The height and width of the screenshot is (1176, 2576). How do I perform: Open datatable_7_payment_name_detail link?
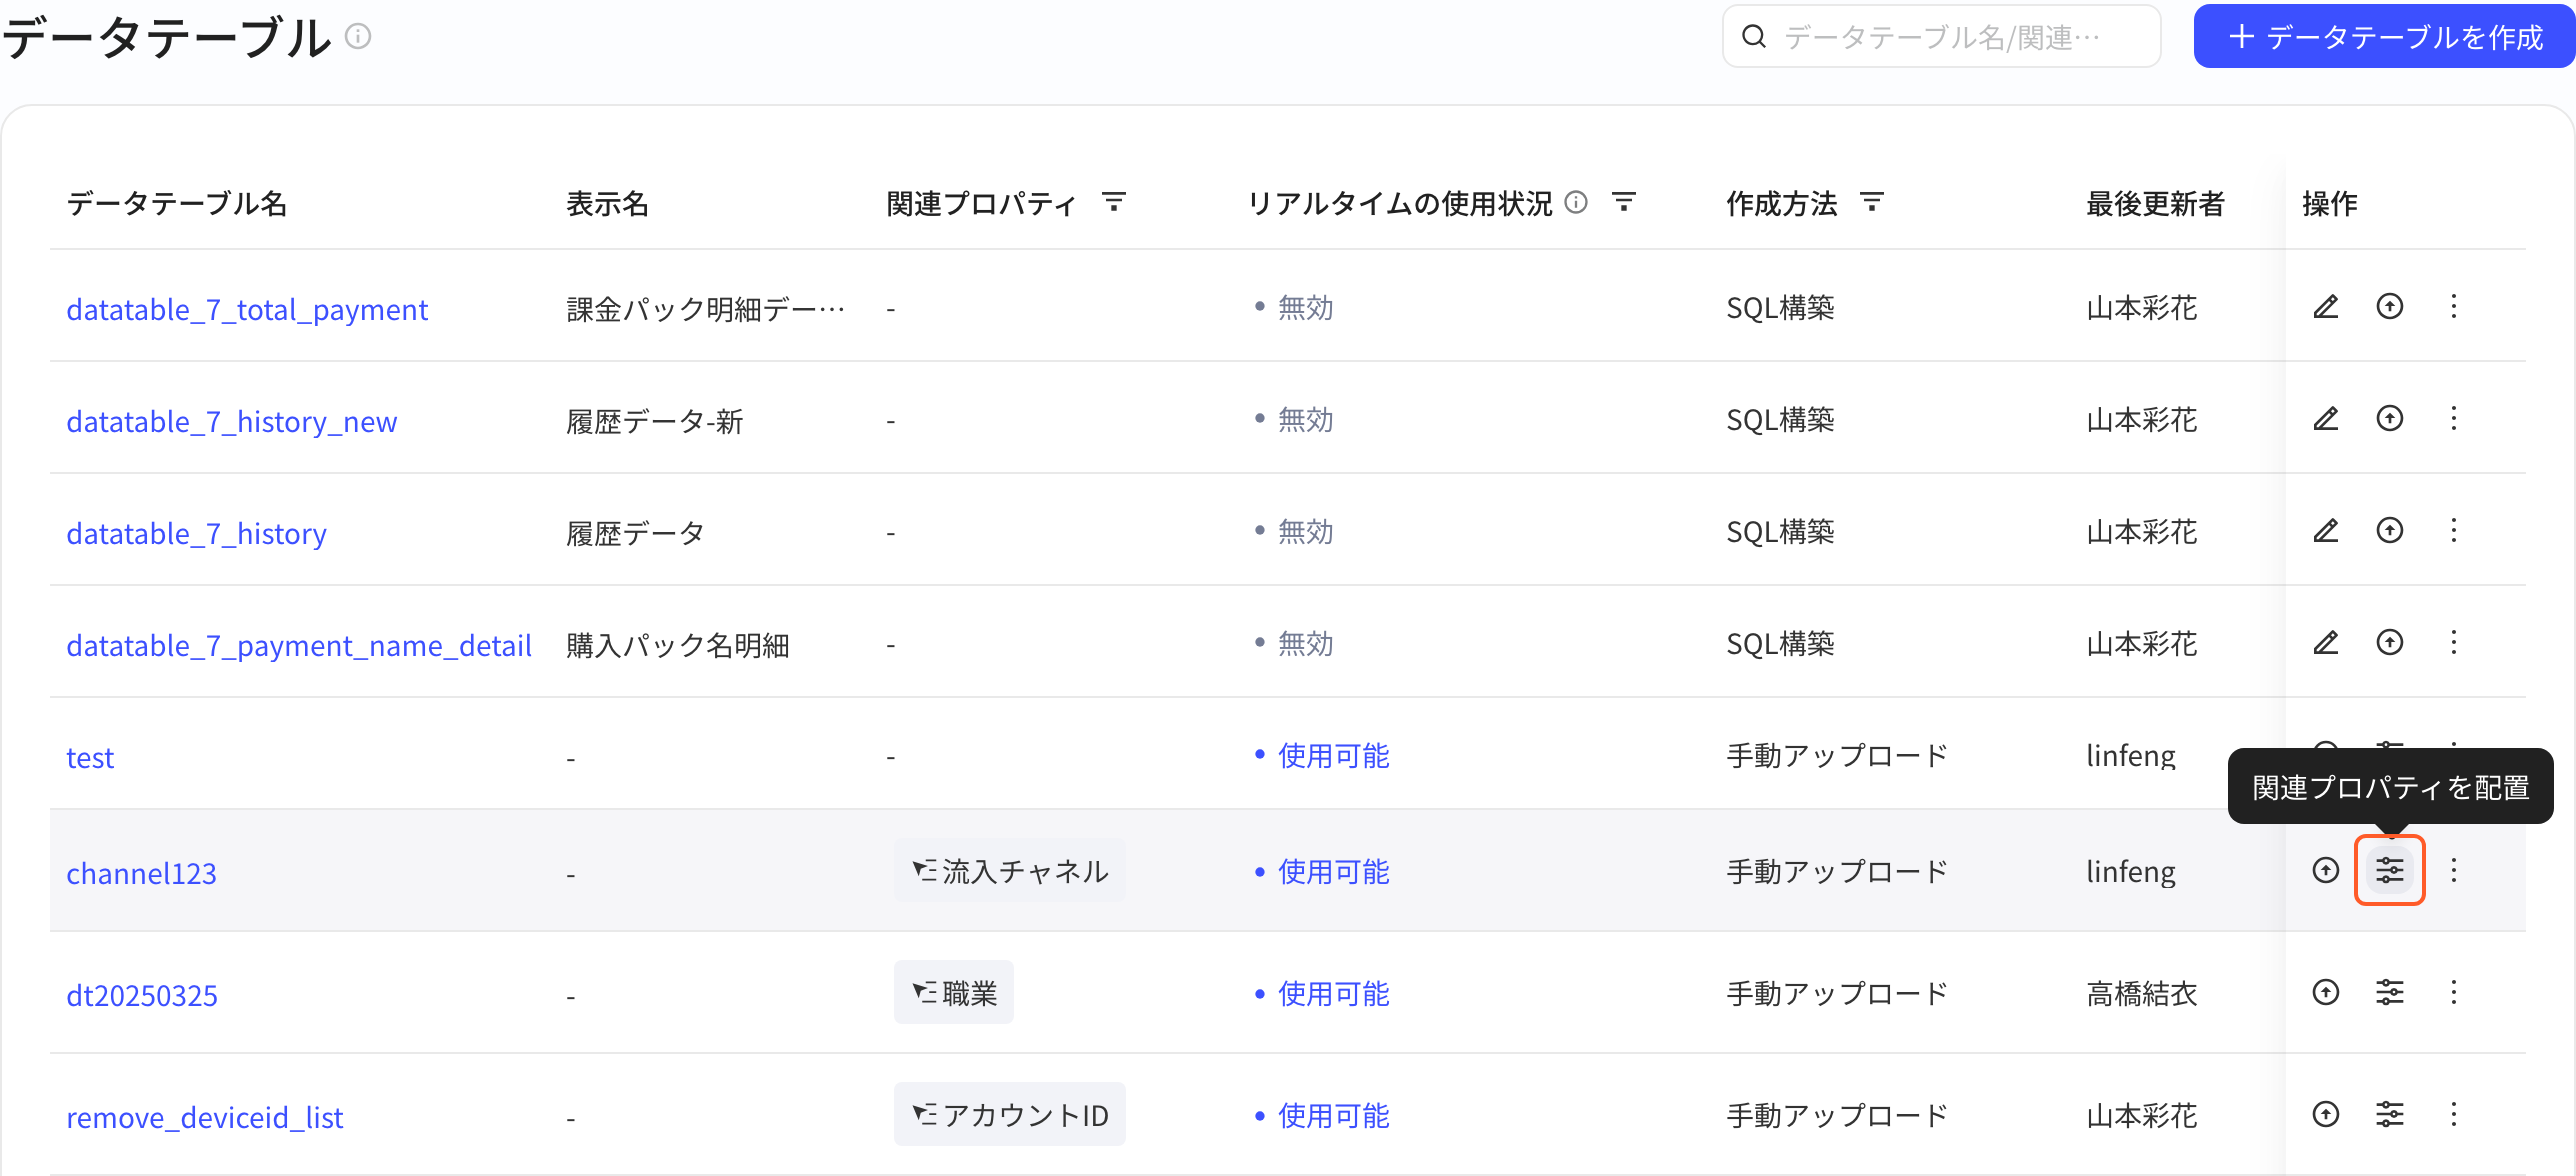[299, 645]
